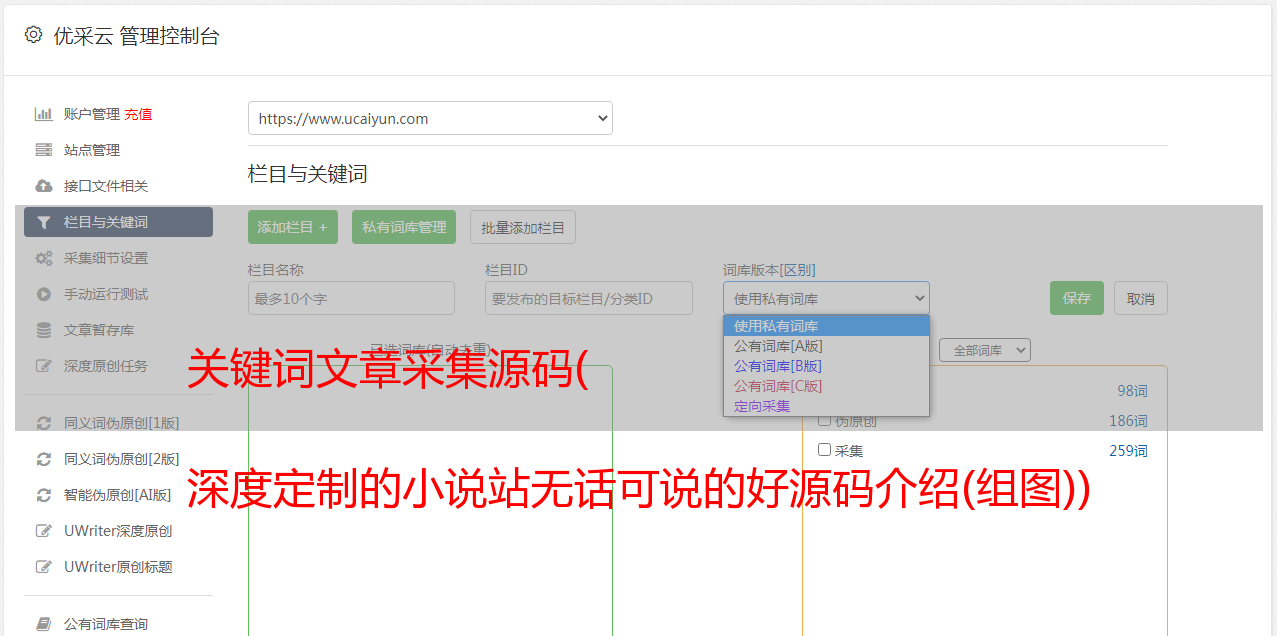Click the edit icon for 深度原创任务
Image resolution: width=1277 pixels, height=636 pixels.
point(43,366)
